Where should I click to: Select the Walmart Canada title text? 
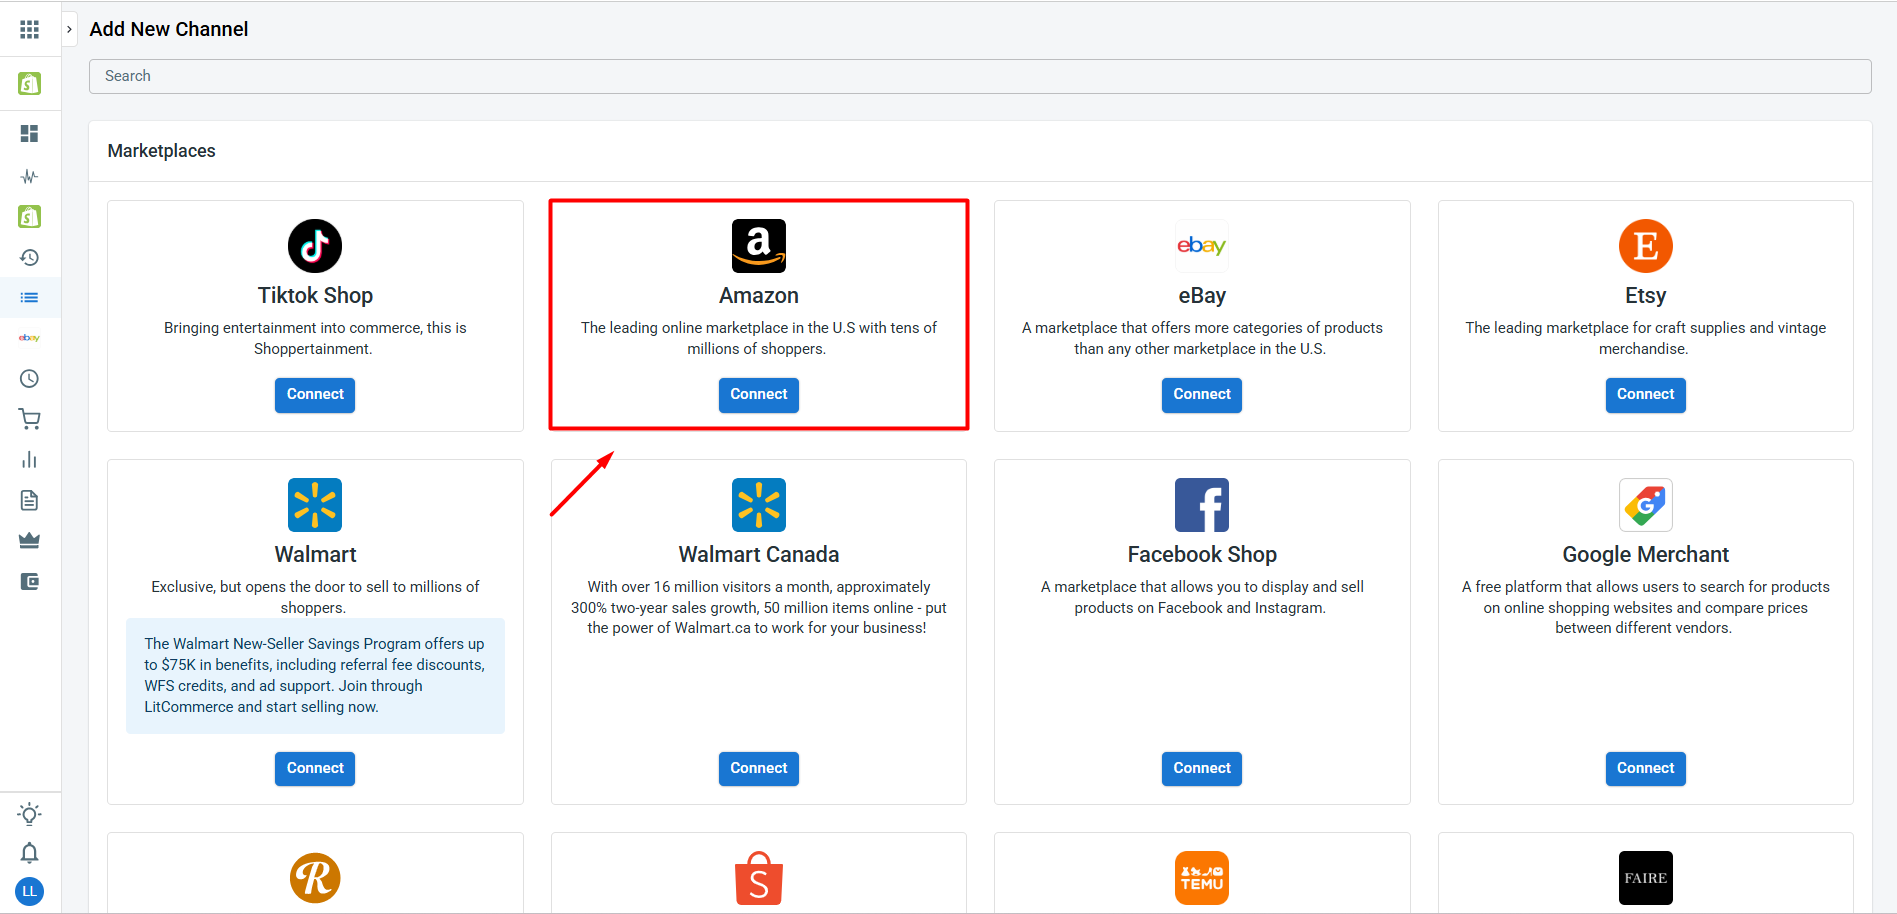759,555
